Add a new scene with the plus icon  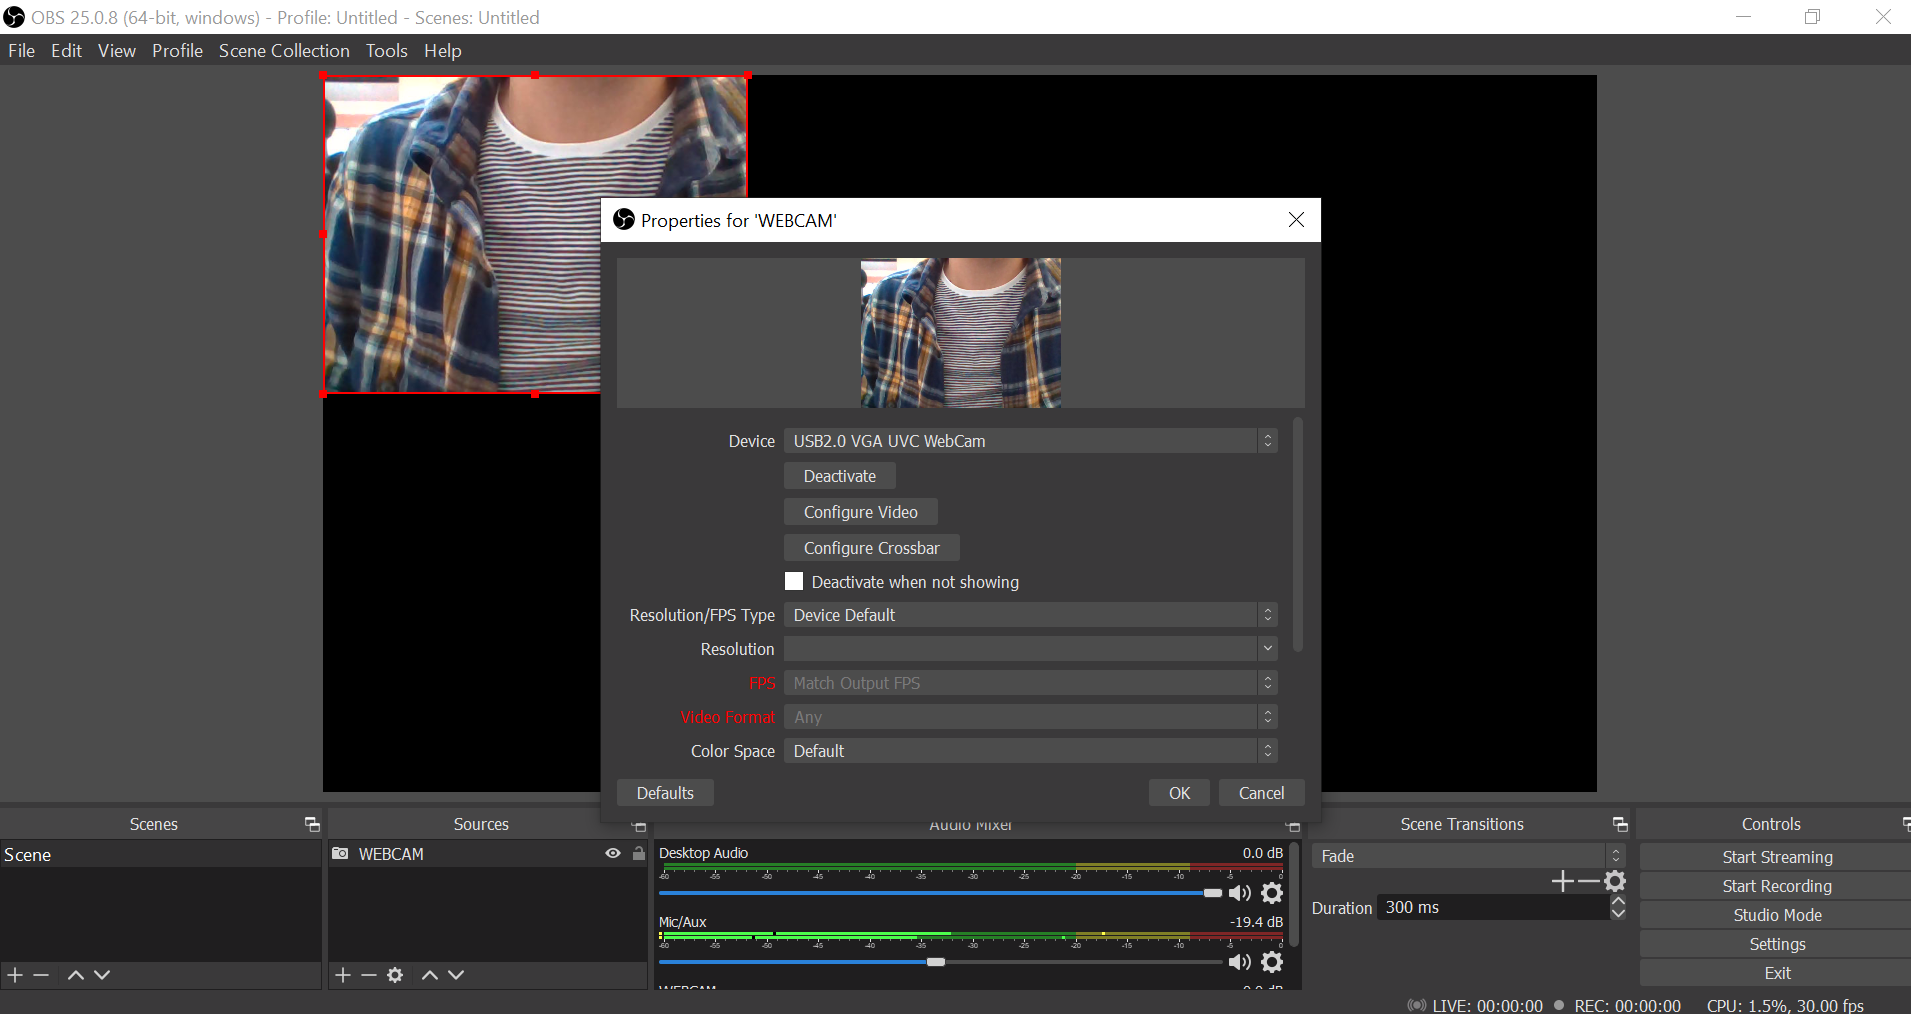[x=14, y=975]
